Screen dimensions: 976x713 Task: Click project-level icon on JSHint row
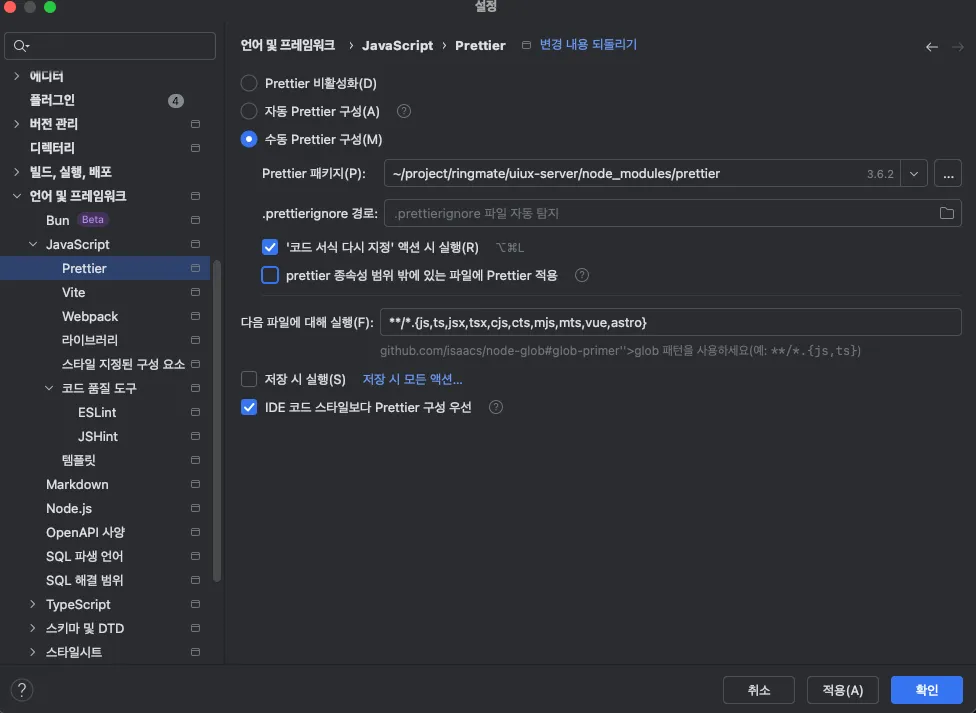pos(195,436)
